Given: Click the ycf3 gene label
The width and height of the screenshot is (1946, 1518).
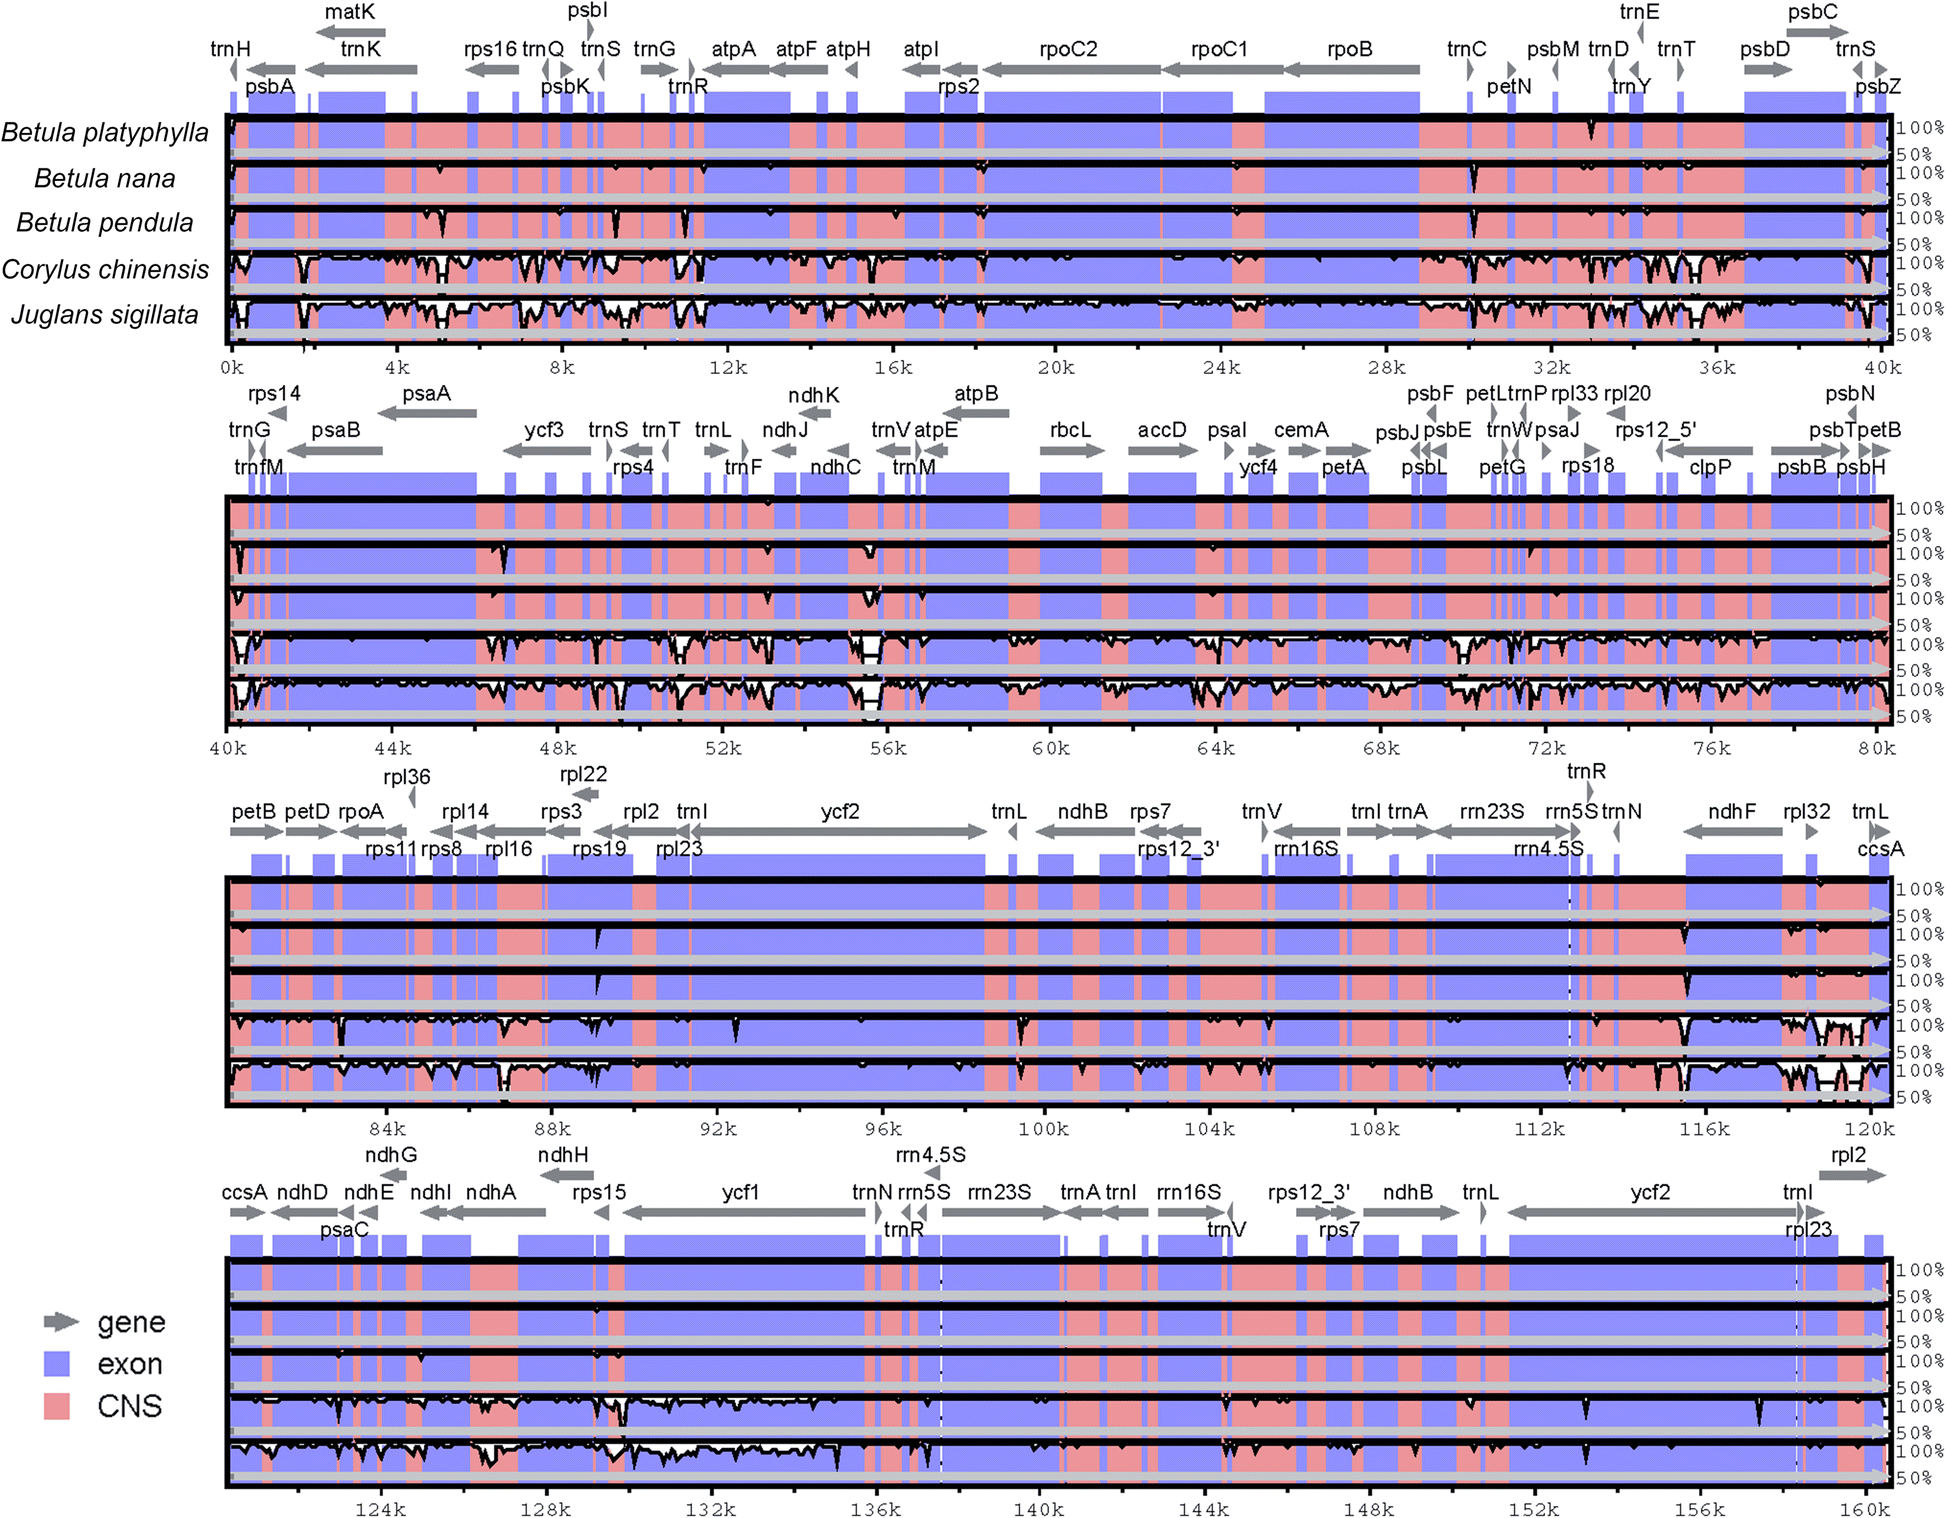Looking at the screenshot, I should tap(544, 430).
